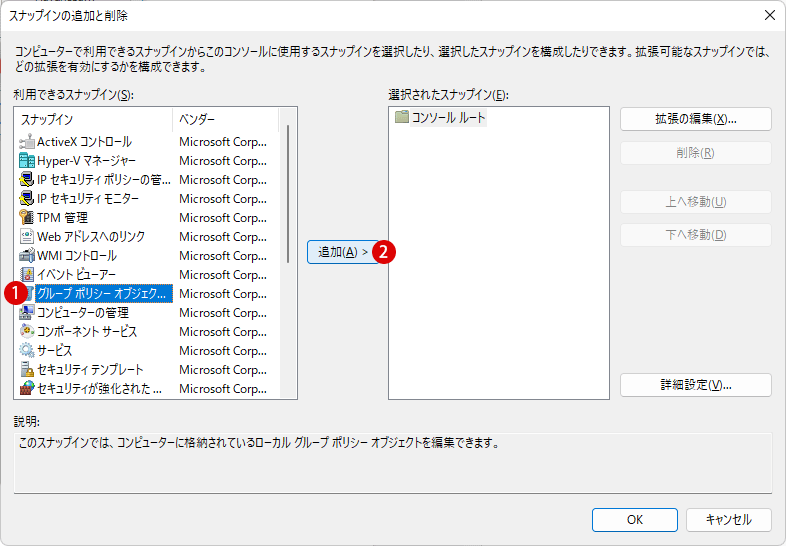Select セキュリティ テンプレート snap-in

click(x=90, y=370)
